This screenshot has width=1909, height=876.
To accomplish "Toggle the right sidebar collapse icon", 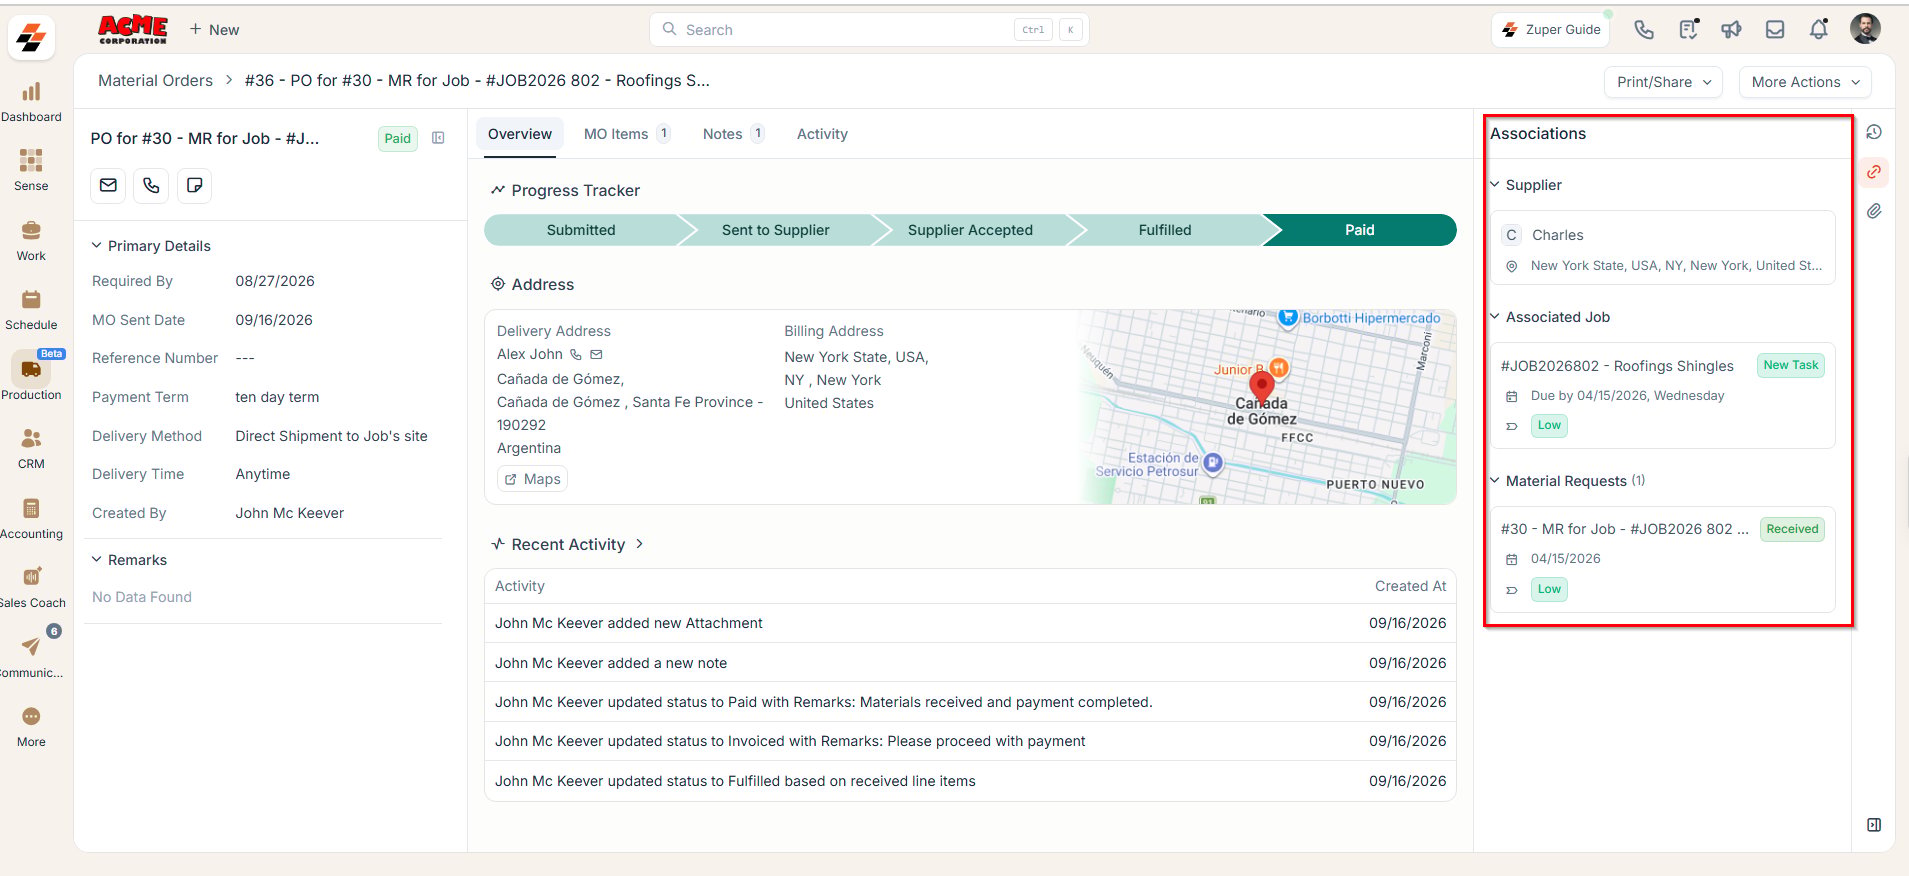I will click(1874, 825).
